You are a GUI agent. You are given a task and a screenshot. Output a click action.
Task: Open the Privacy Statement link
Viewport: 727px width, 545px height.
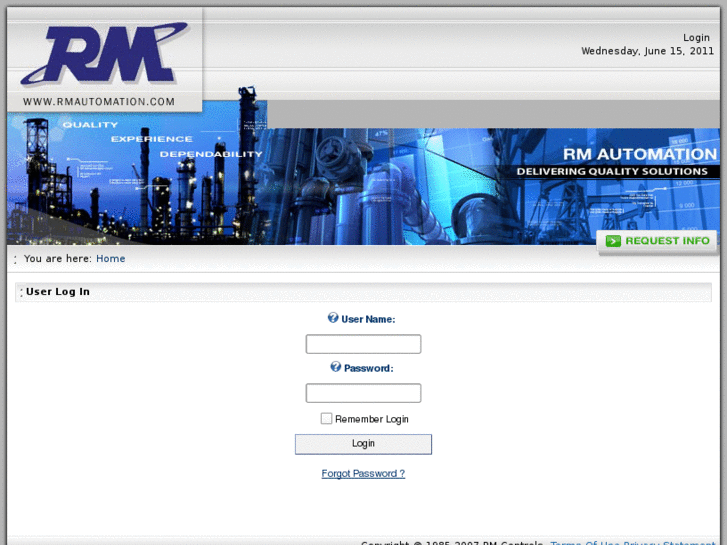coord(669,543)
